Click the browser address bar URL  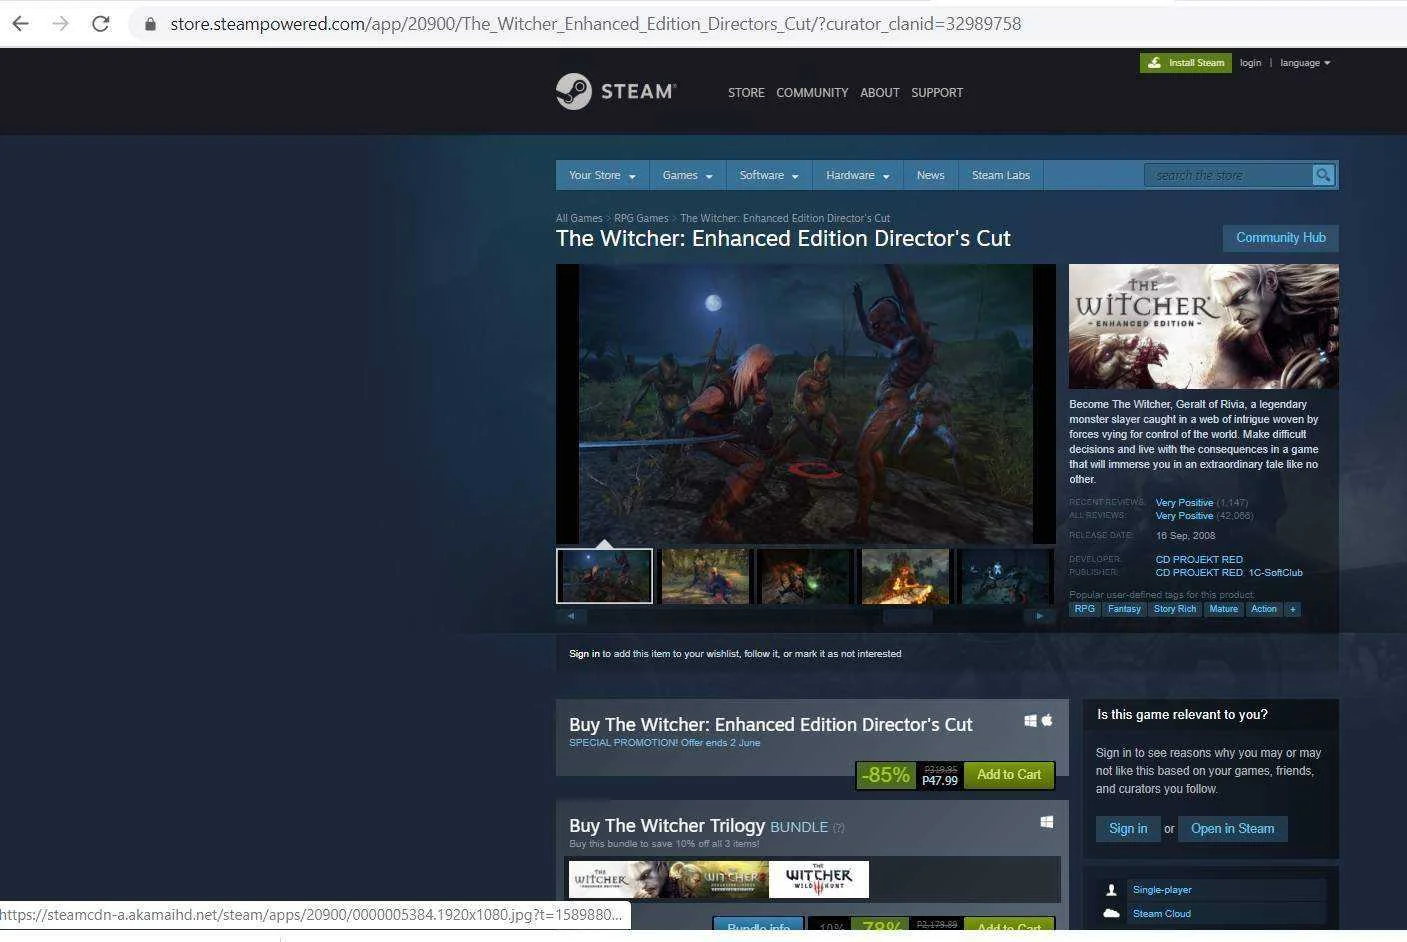[595, 24]
